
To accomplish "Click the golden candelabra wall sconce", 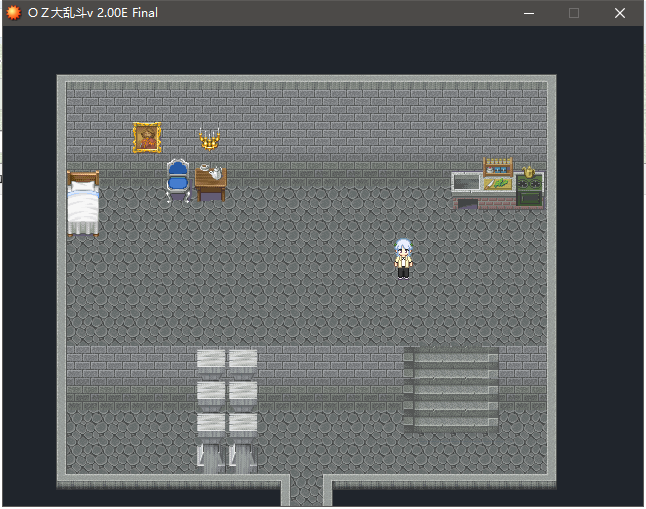I will tap(210, 139).
